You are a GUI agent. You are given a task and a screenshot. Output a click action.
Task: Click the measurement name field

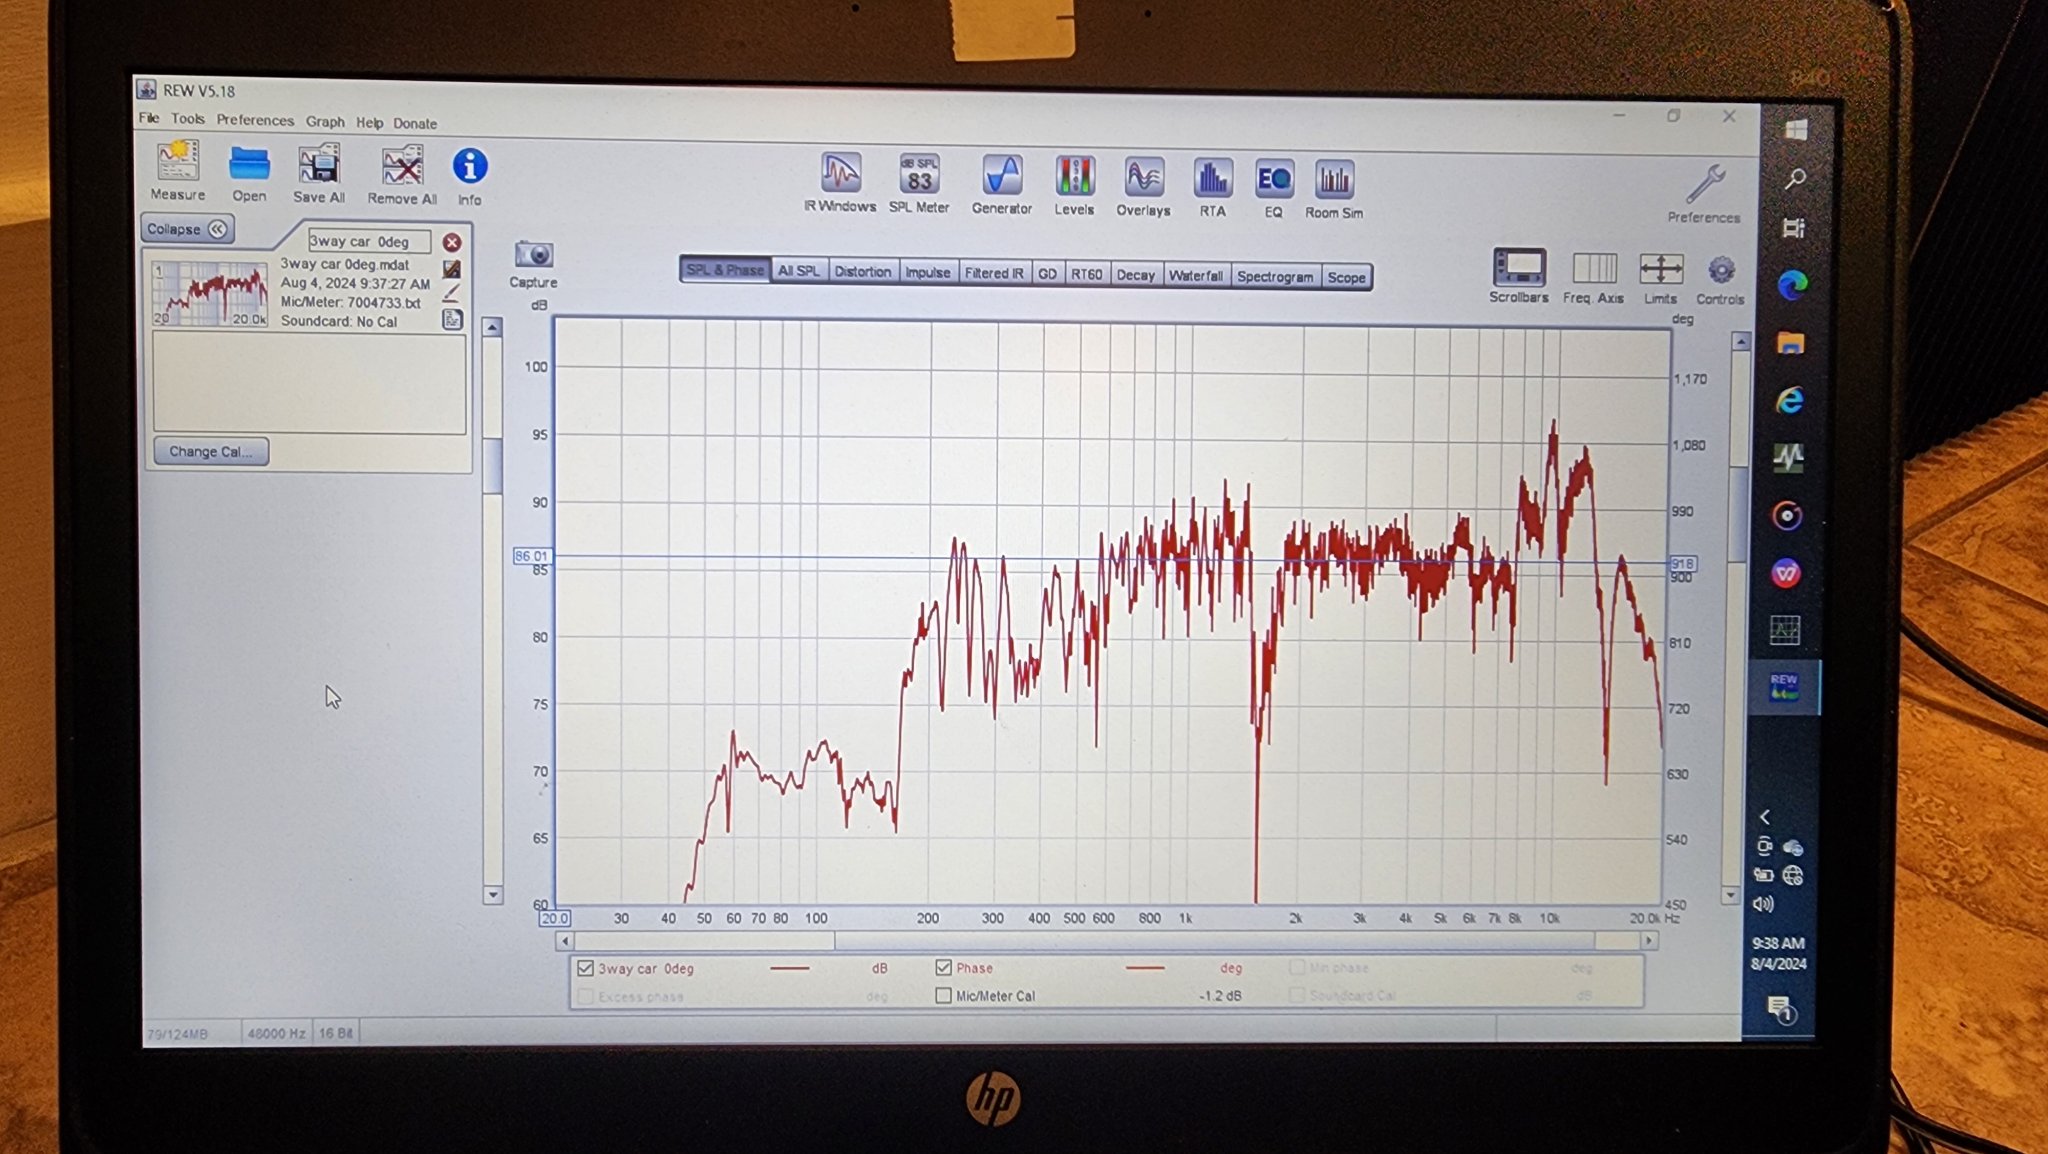pyautogui.click(x=368, y=241)
